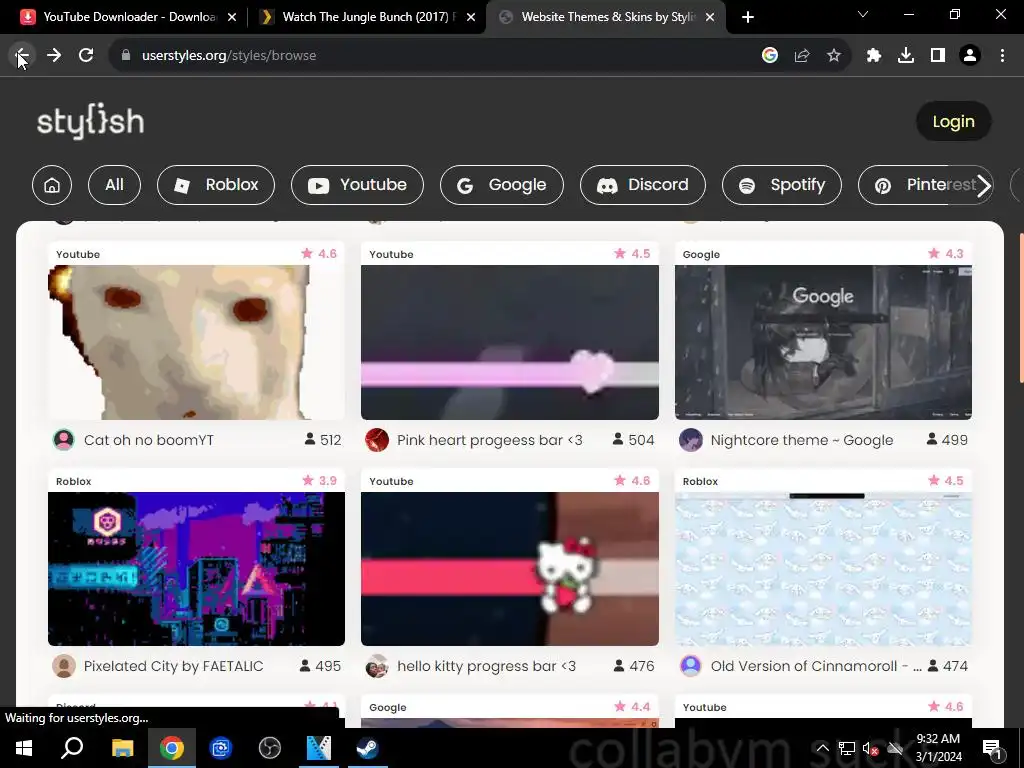Click Pink heart progeess bar <3 title
Screen dimensions: 1024x768
490,440
